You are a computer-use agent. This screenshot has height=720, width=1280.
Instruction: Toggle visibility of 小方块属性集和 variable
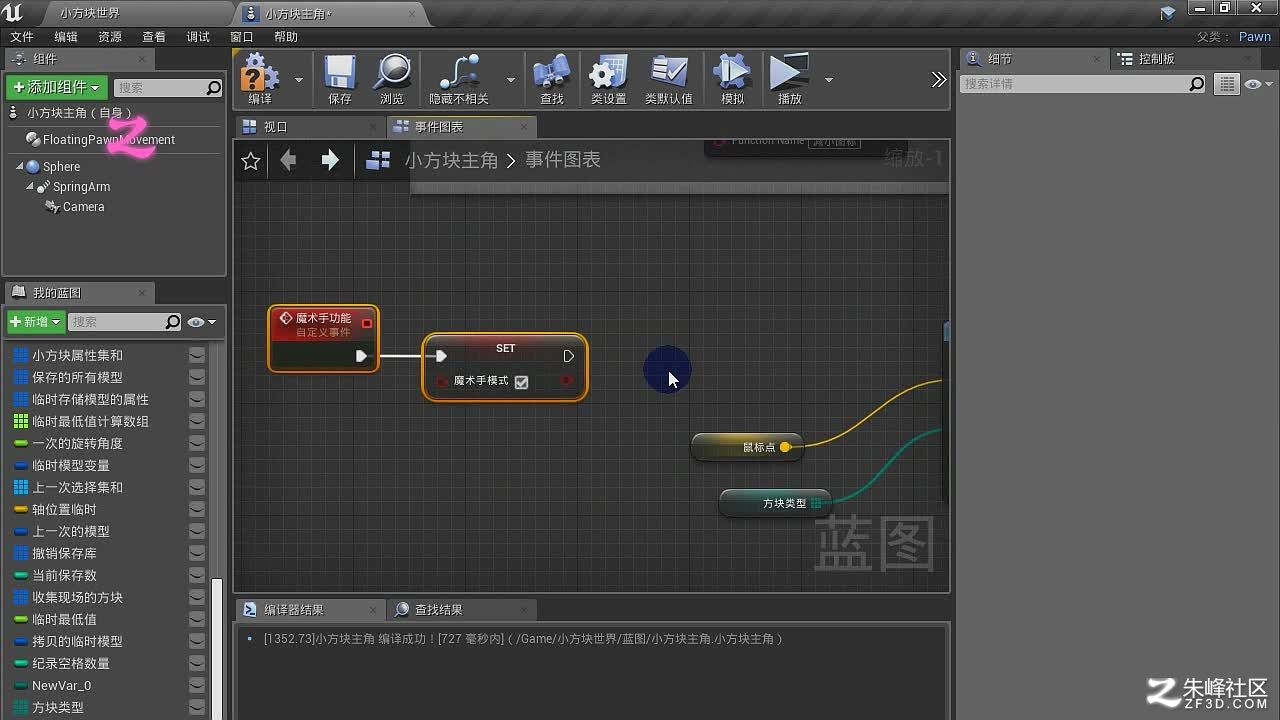pos(197,355)
